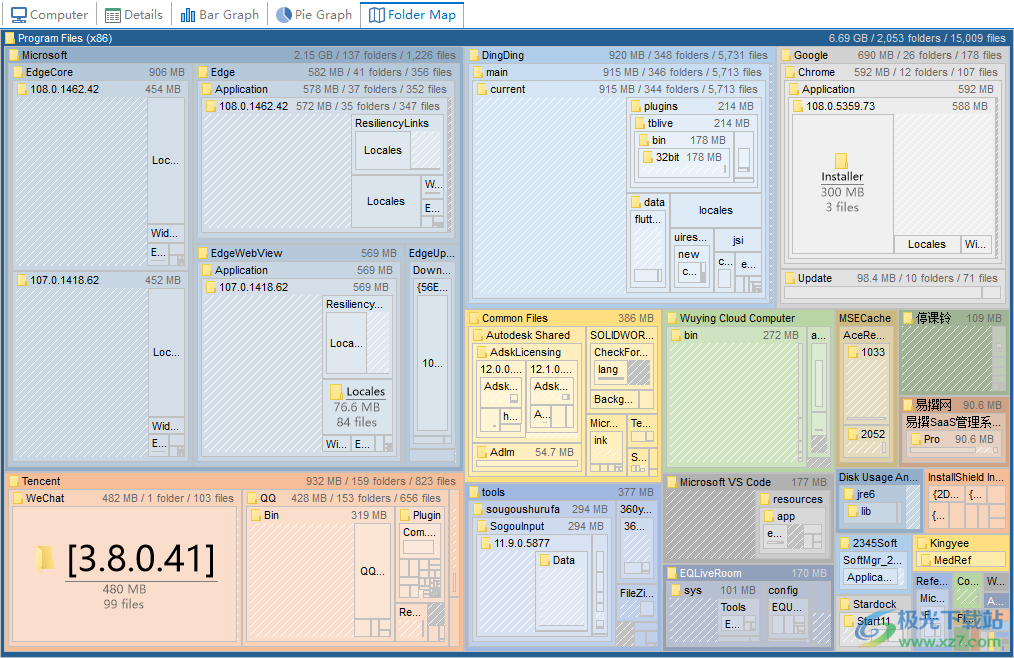Click the Kingyee folder icon
This screenshot has height=658, width=1014.
pyautogui.click(x=922, y=543)
